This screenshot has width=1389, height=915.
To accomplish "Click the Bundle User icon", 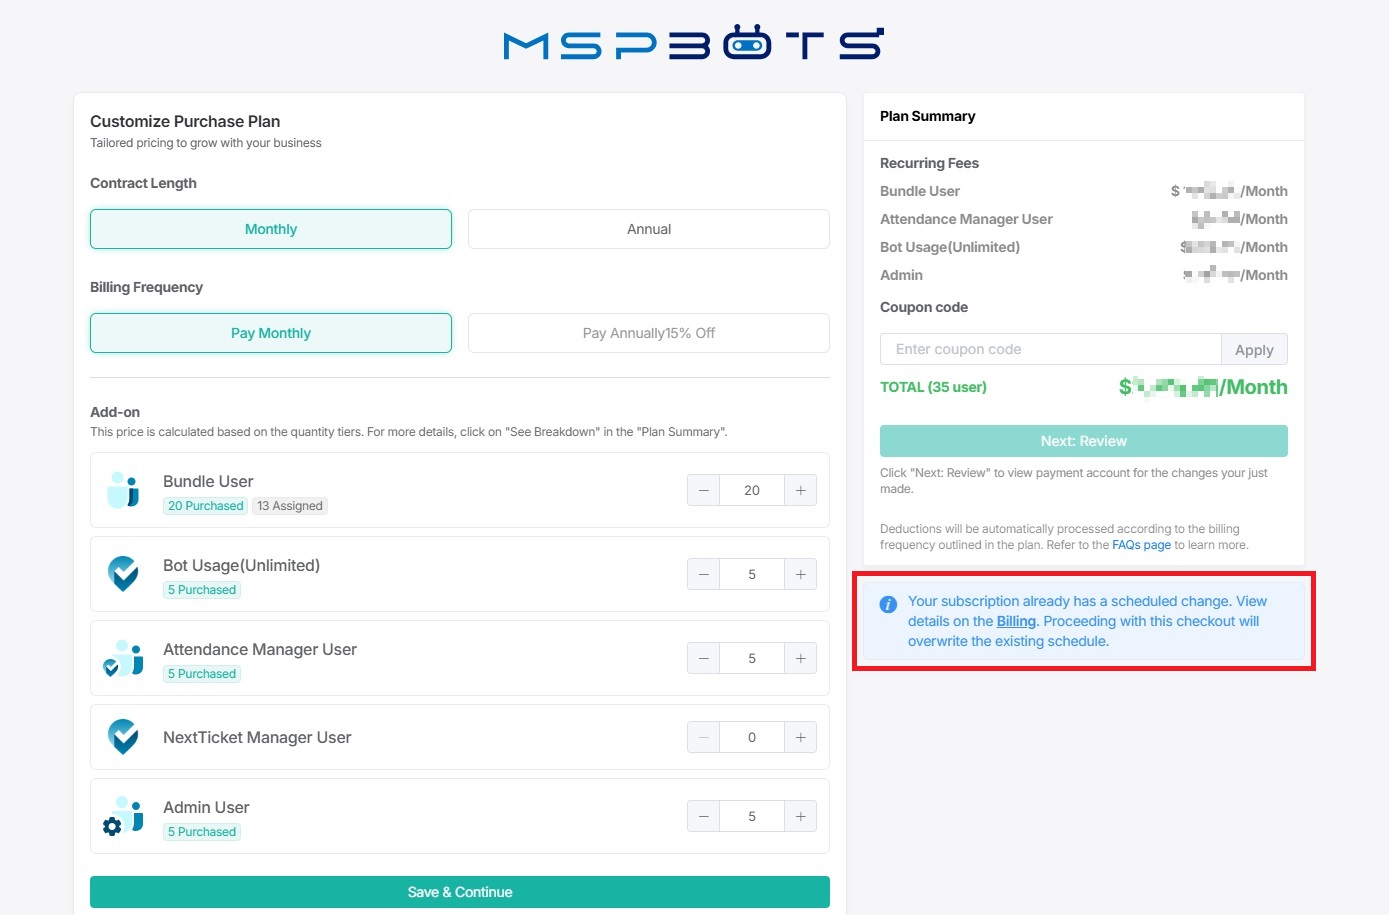I will point(124,490).
